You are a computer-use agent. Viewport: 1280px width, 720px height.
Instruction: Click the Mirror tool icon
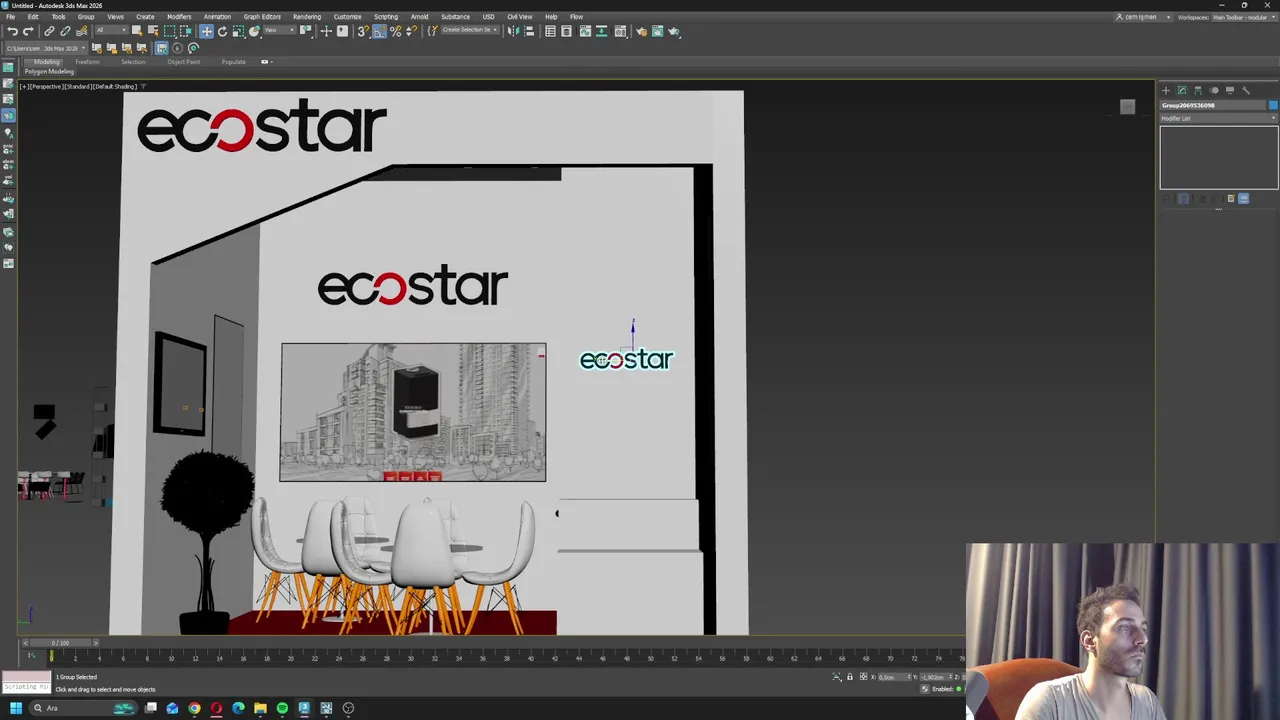513,31
